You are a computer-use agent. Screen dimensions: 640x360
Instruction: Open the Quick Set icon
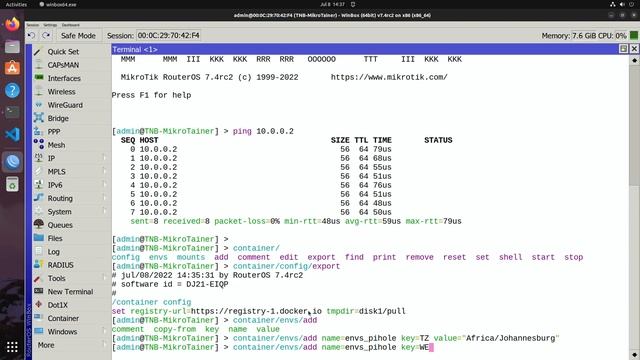click(x=38, y=51)
